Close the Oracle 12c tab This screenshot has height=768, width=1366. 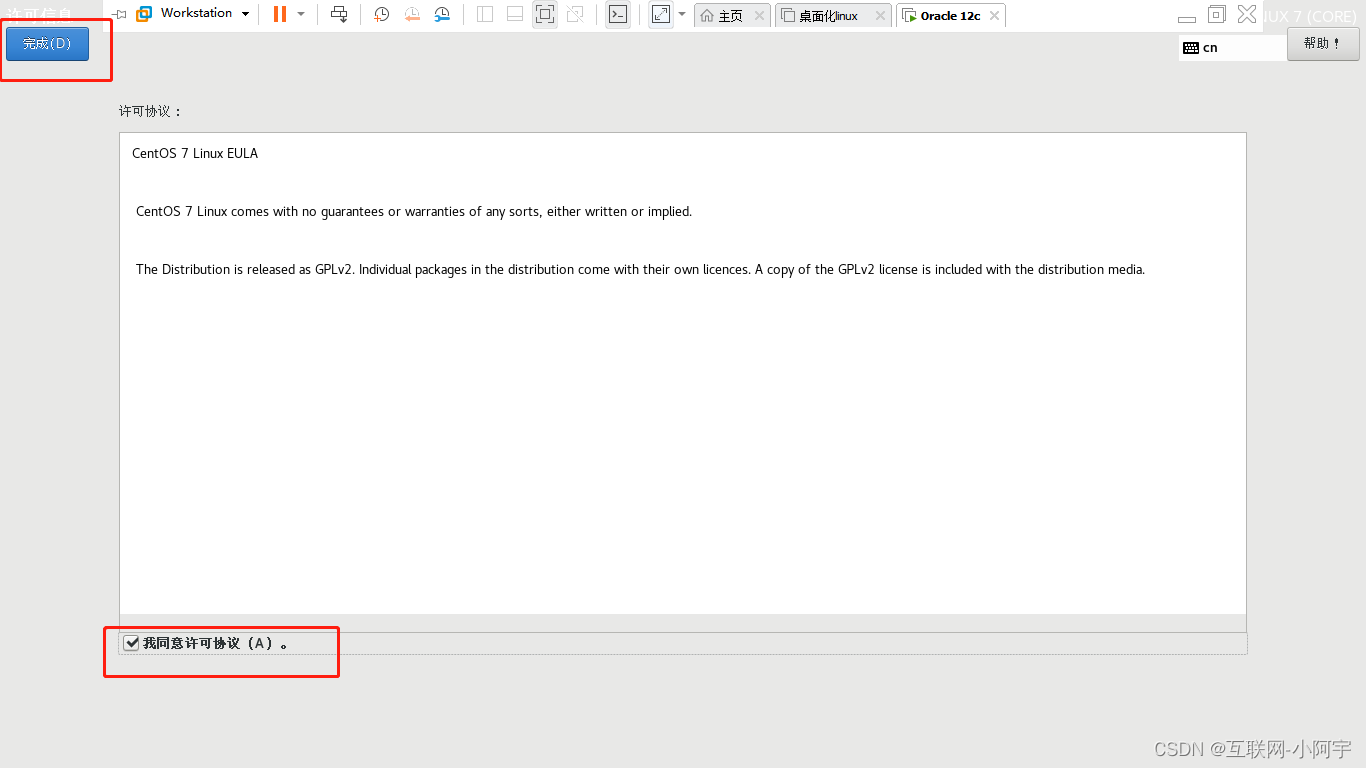994,16
